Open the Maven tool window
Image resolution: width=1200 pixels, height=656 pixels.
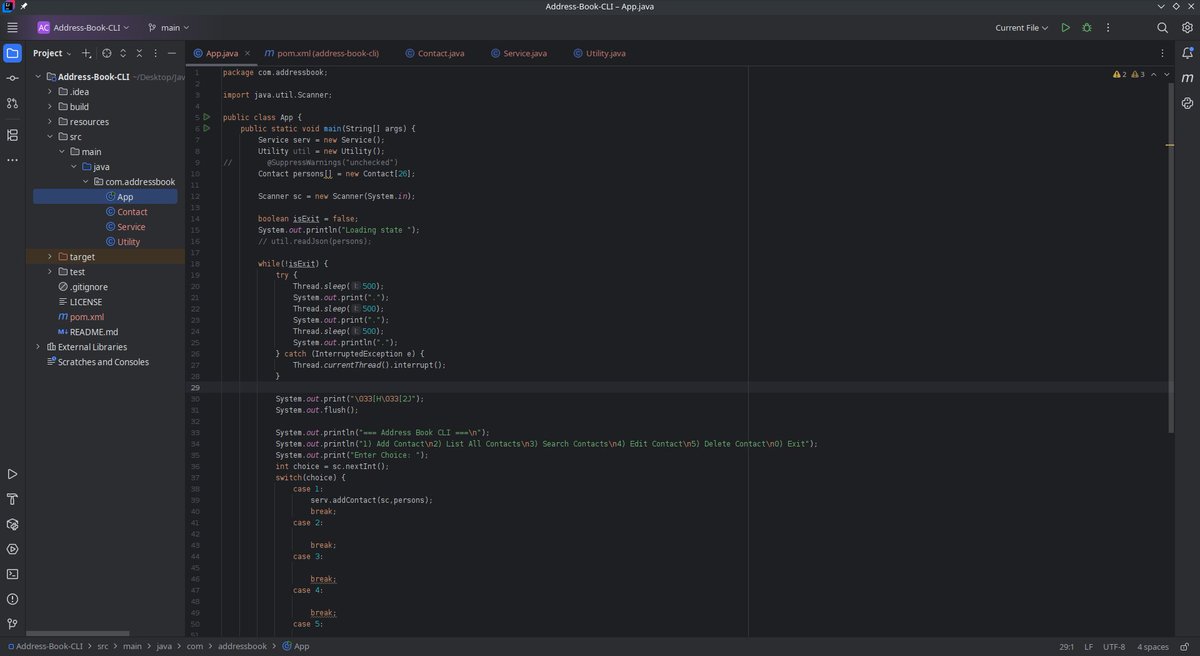1187,78
